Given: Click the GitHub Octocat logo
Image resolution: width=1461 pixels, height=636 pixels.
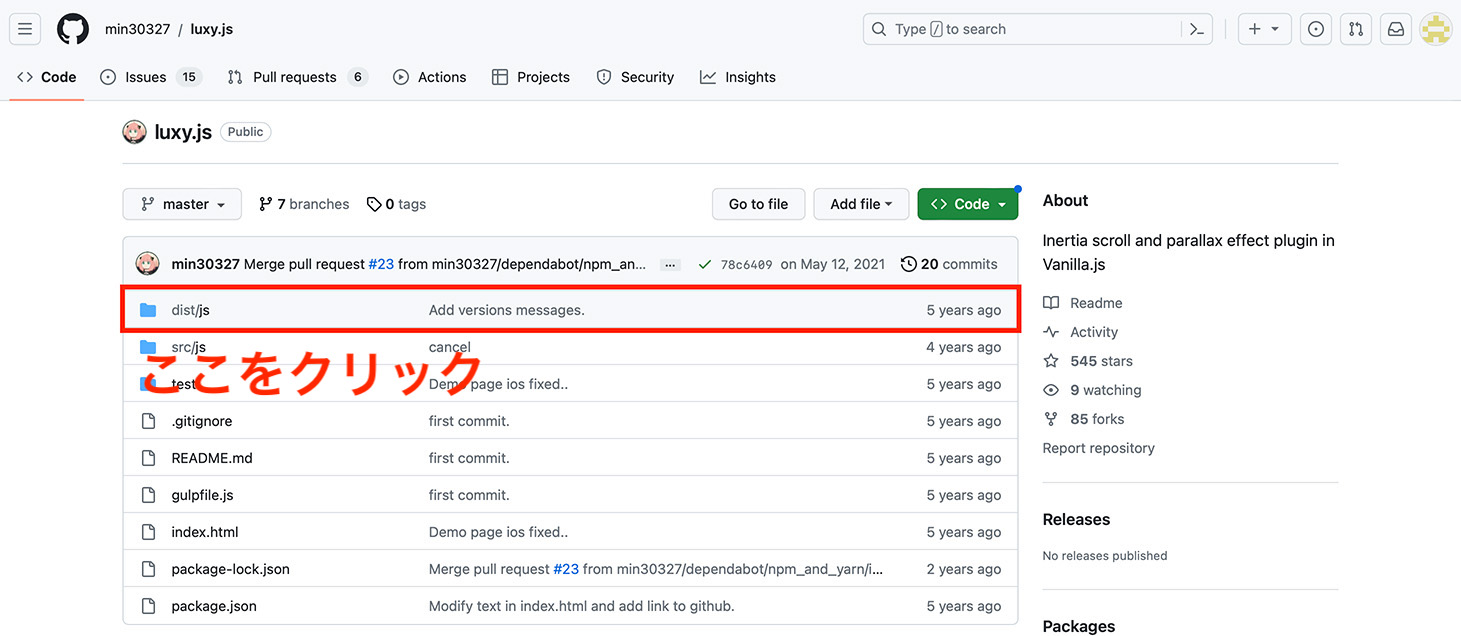Looking at the screenshot, I should click(73, 29).
